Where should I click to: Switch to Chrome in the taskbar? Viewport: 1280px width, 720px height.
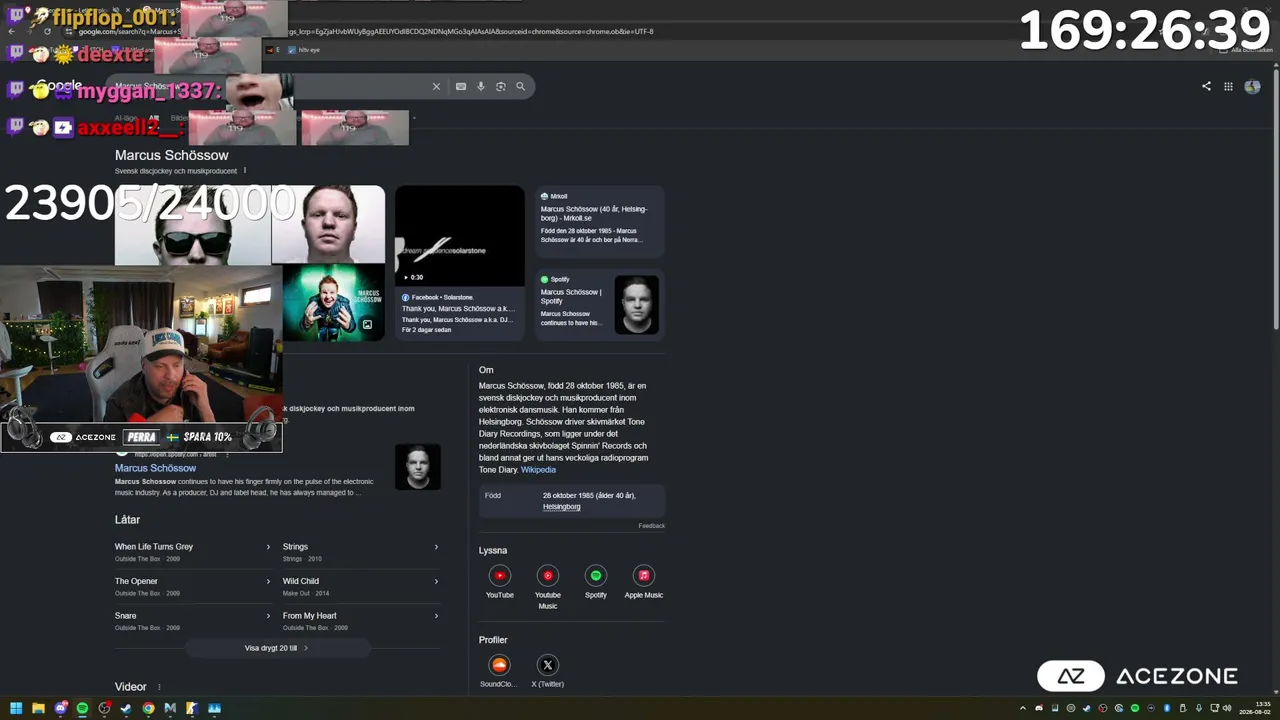[x=148, y=709]
